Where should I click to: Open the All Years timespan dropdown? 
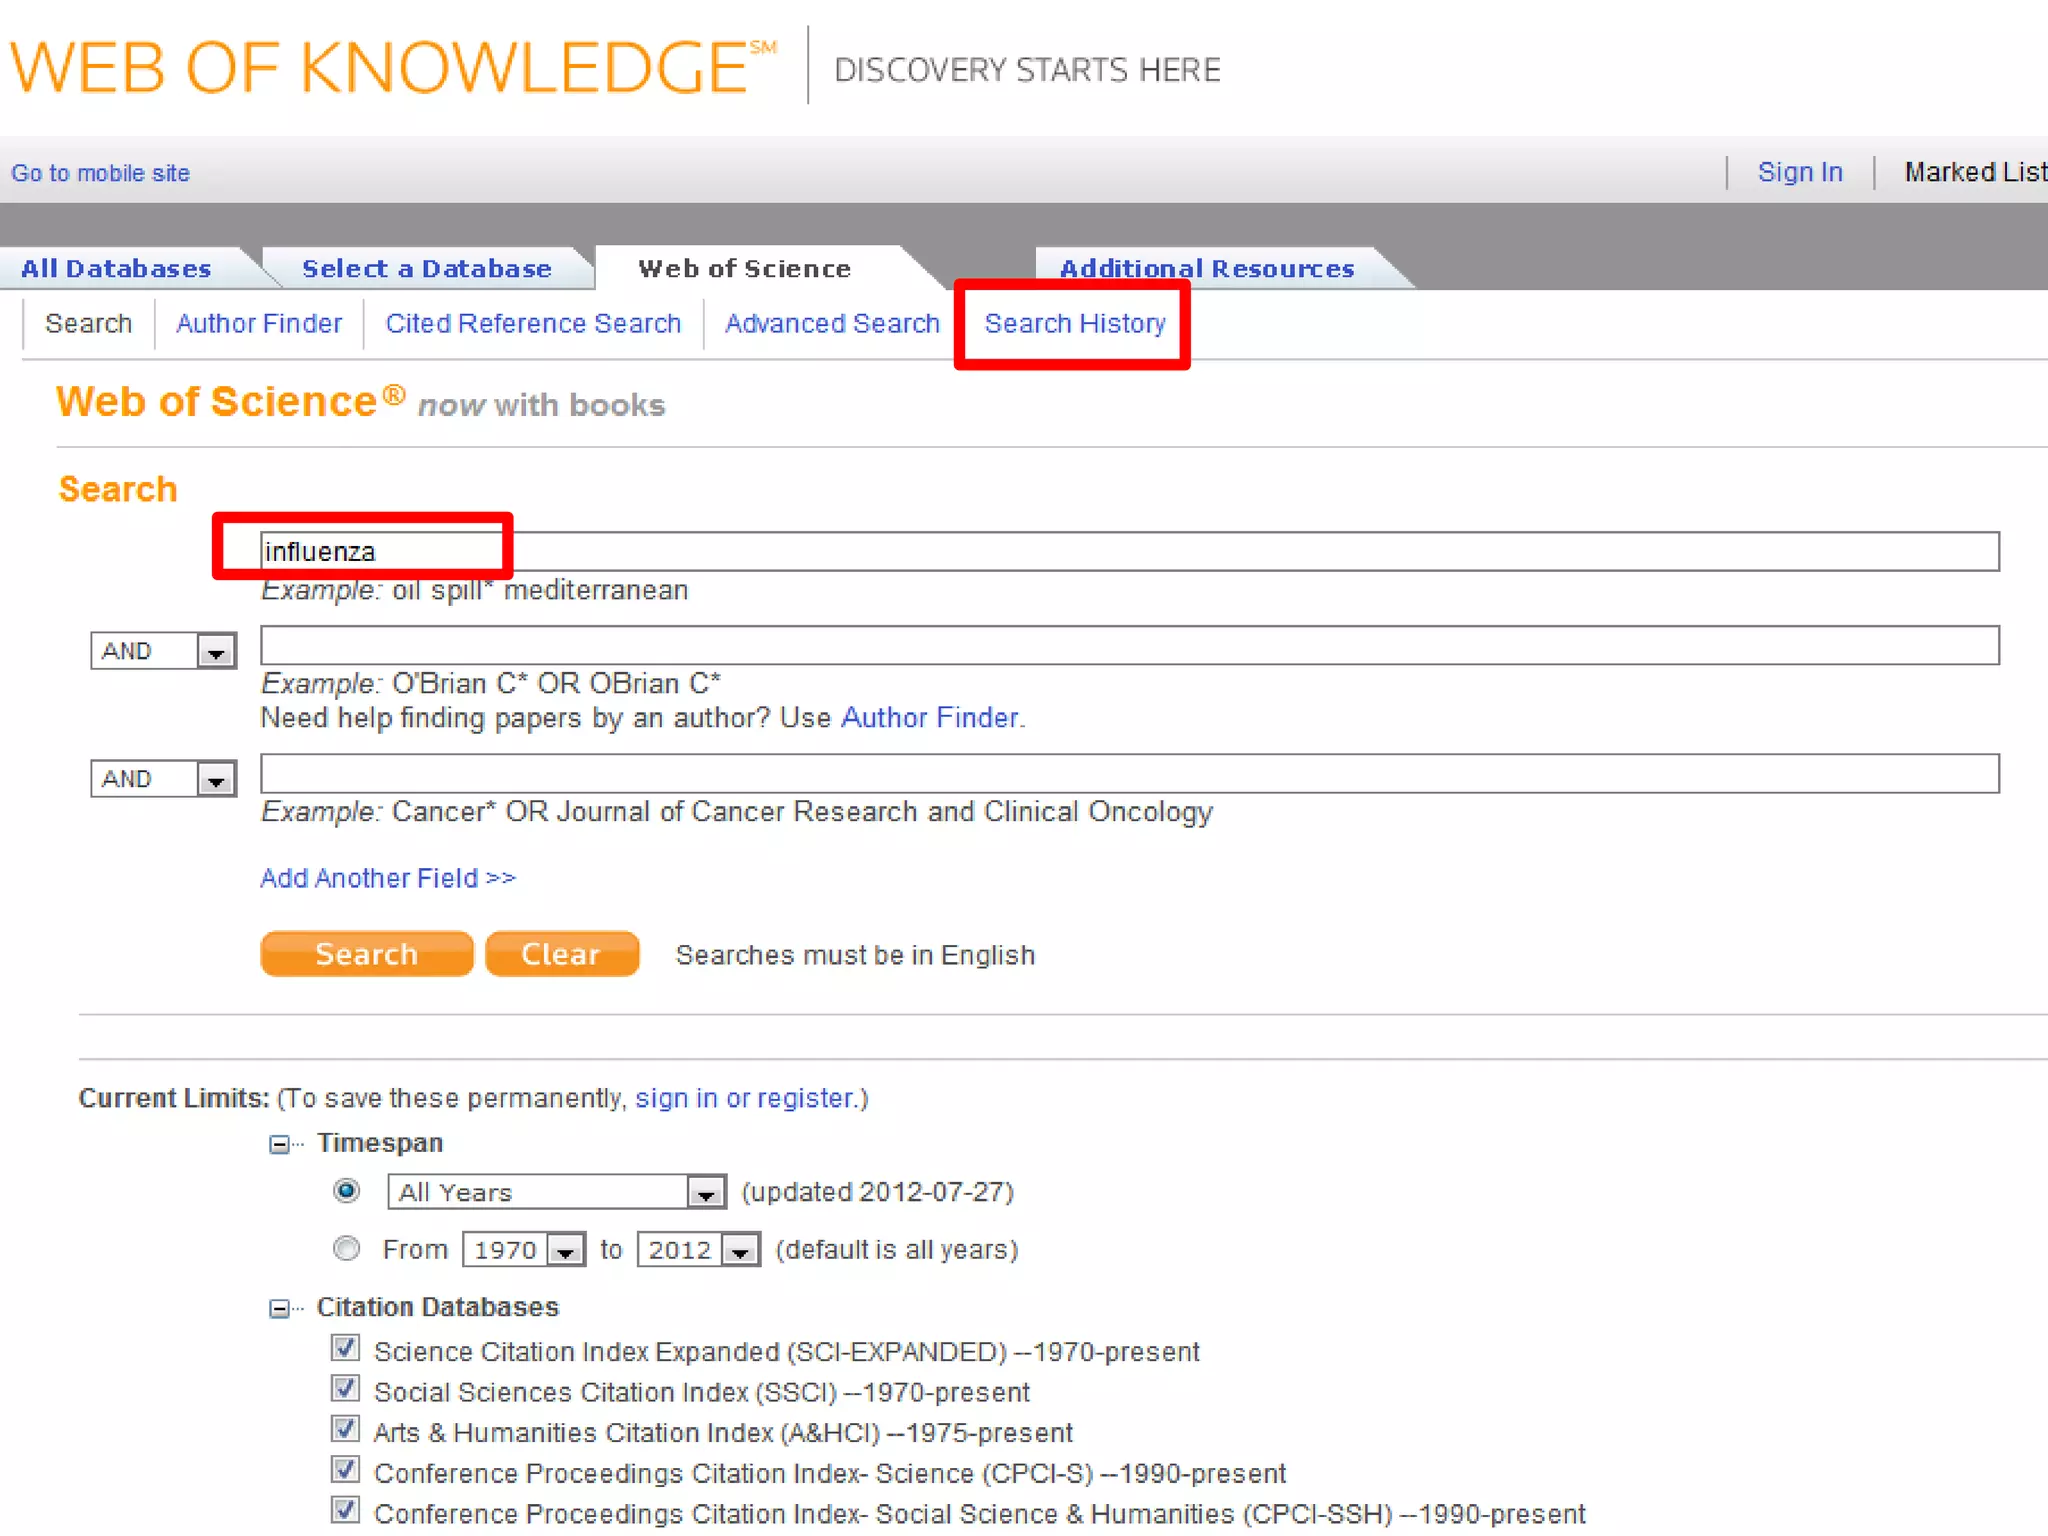pyautogui.click(x=705, y=1193)
